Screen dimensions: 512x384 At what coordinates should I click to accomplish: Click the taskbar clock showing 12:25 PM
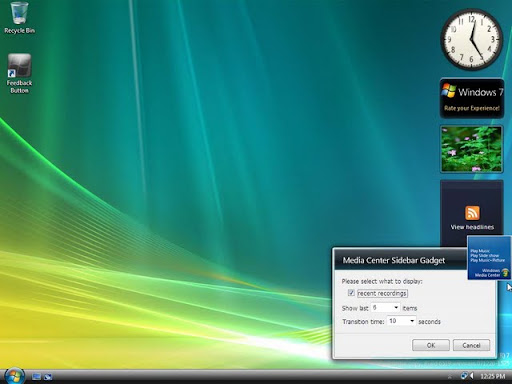click(x=492, y=376)
